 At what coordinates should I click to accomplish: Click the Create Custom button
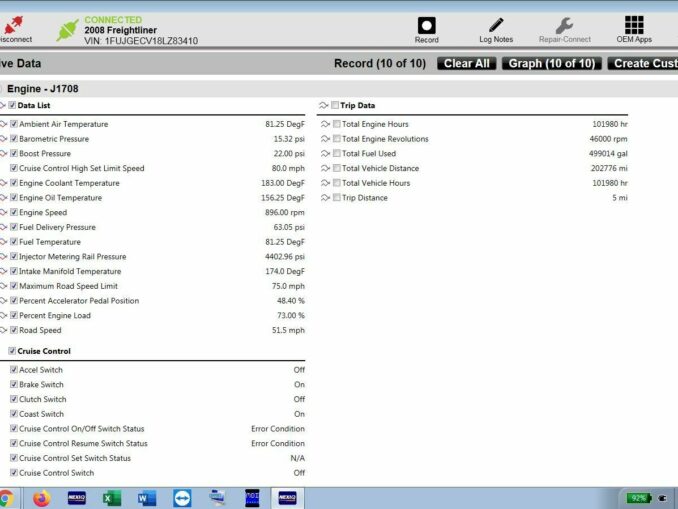643,64
